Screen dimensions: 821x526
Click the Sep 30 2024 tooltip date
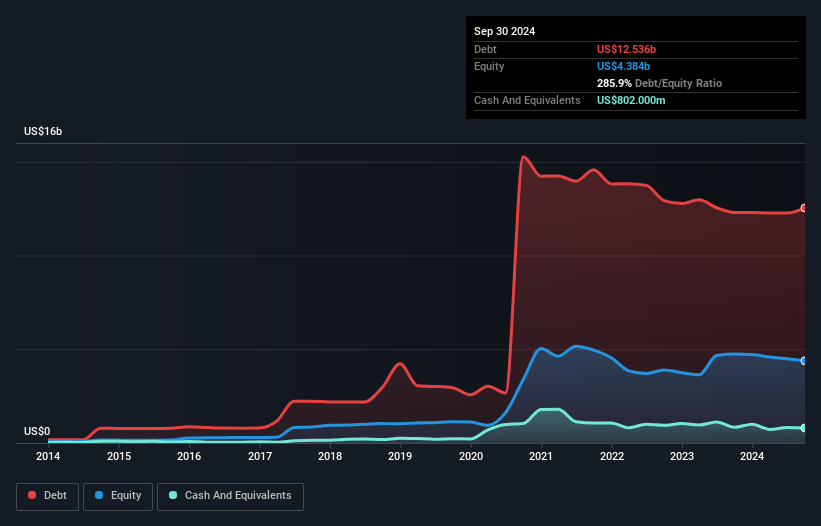pos(504,31)
